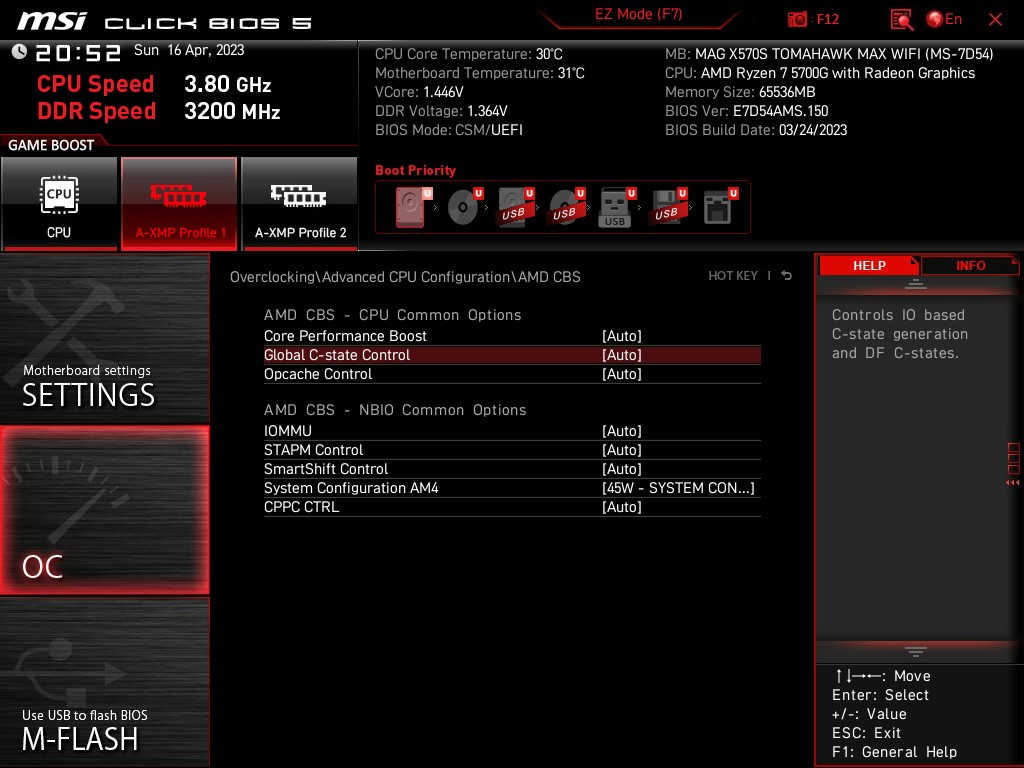Enable A-XMP Profile 2
The width and height of the screenshot is (1024, 768).
coord(299,203)
